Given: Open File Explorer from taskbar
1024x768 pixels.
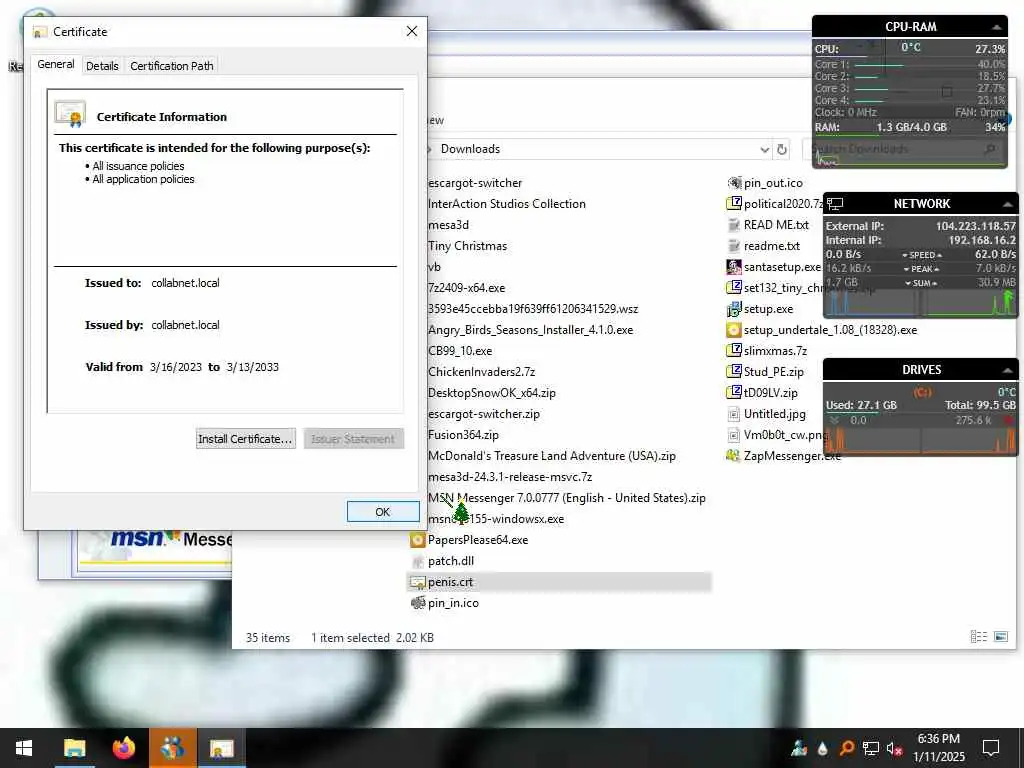Looking at the screenshot, I should click(x=74, y=748).
